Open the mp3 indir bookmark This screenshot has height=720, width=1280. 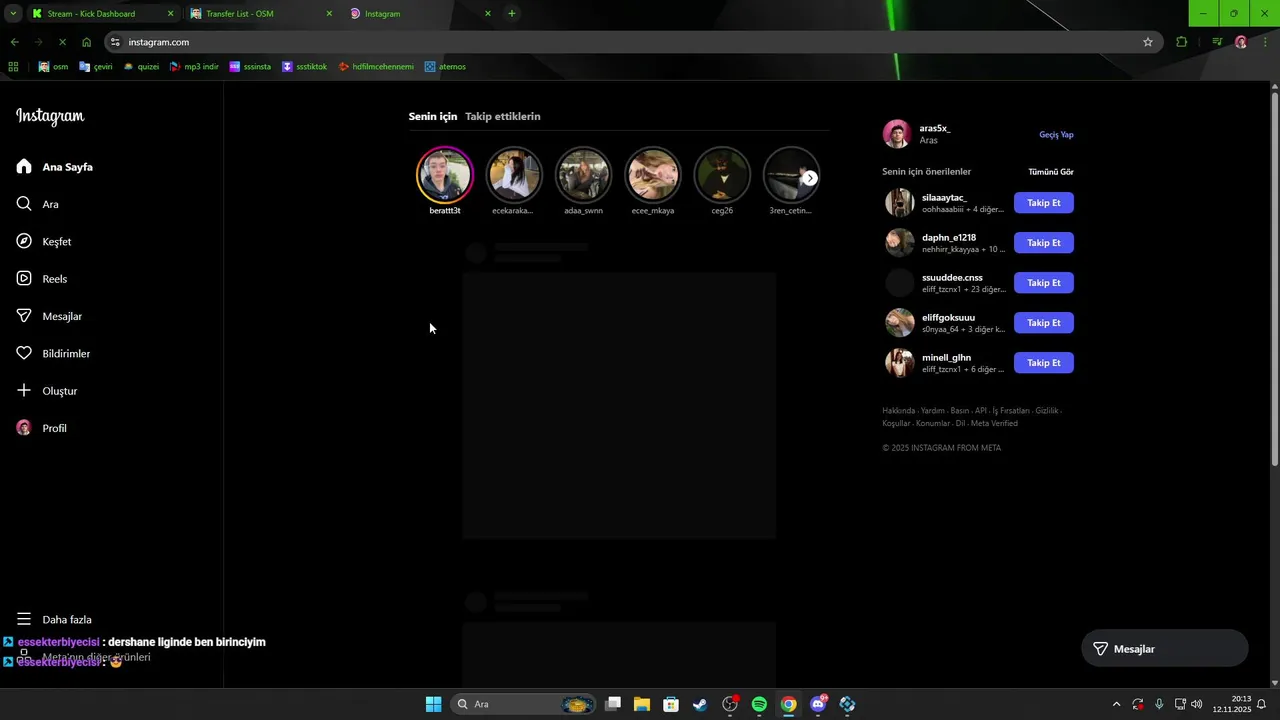coord(194,67)
